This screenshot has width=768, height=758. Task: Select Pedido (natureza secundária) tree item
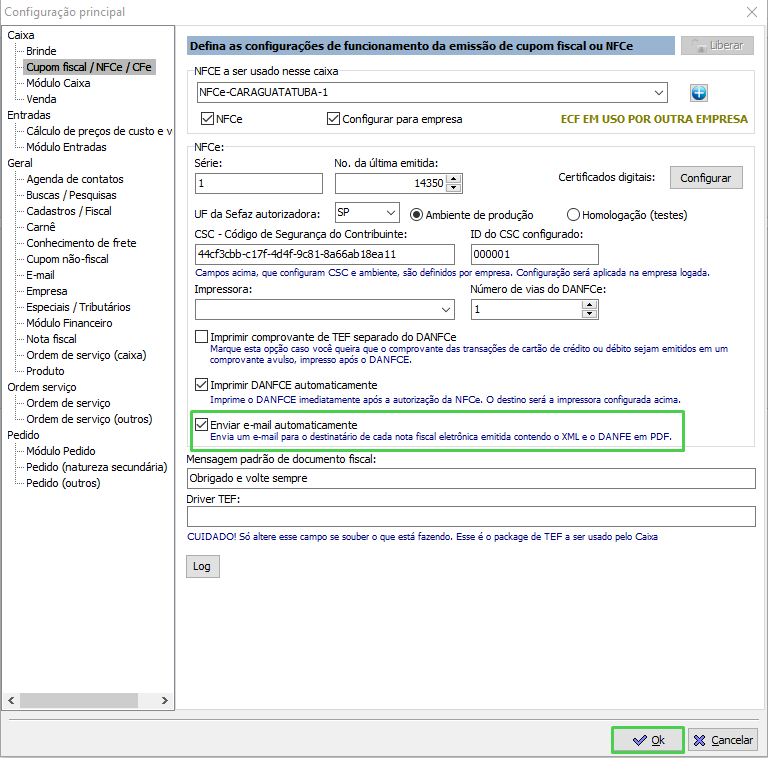coord(97,467)
